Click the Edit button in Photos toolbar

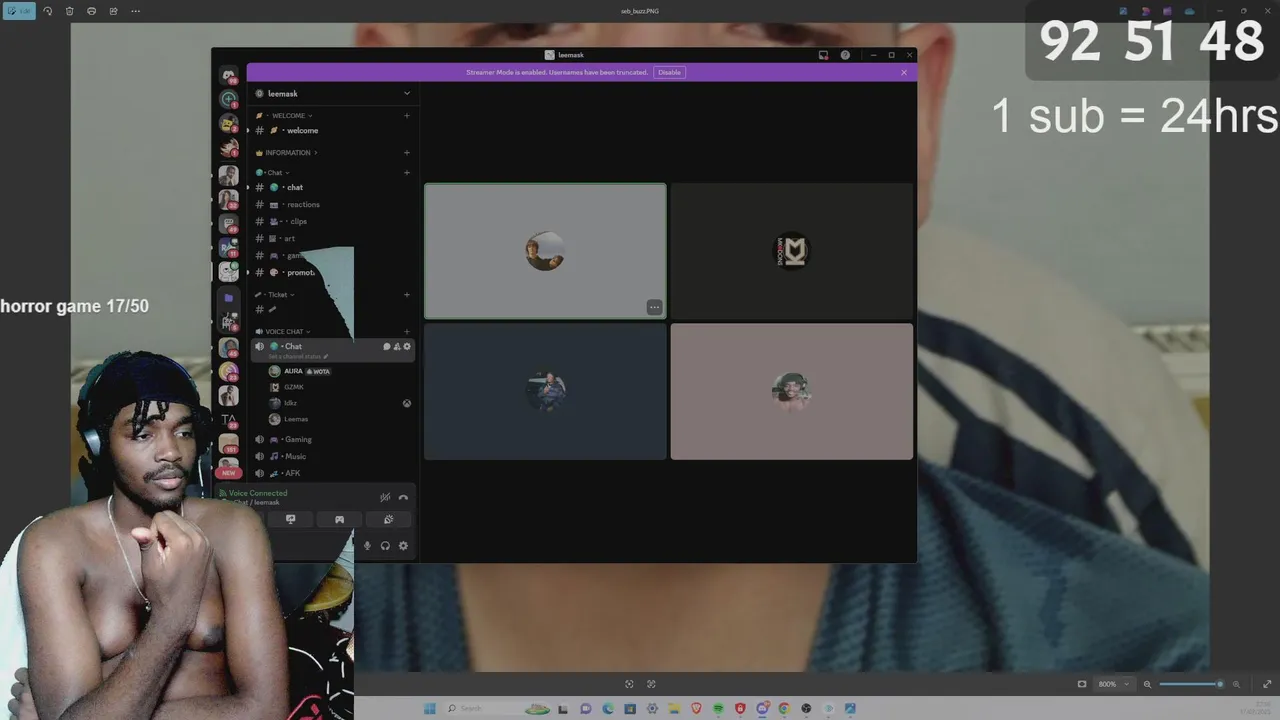coord(19,11)
